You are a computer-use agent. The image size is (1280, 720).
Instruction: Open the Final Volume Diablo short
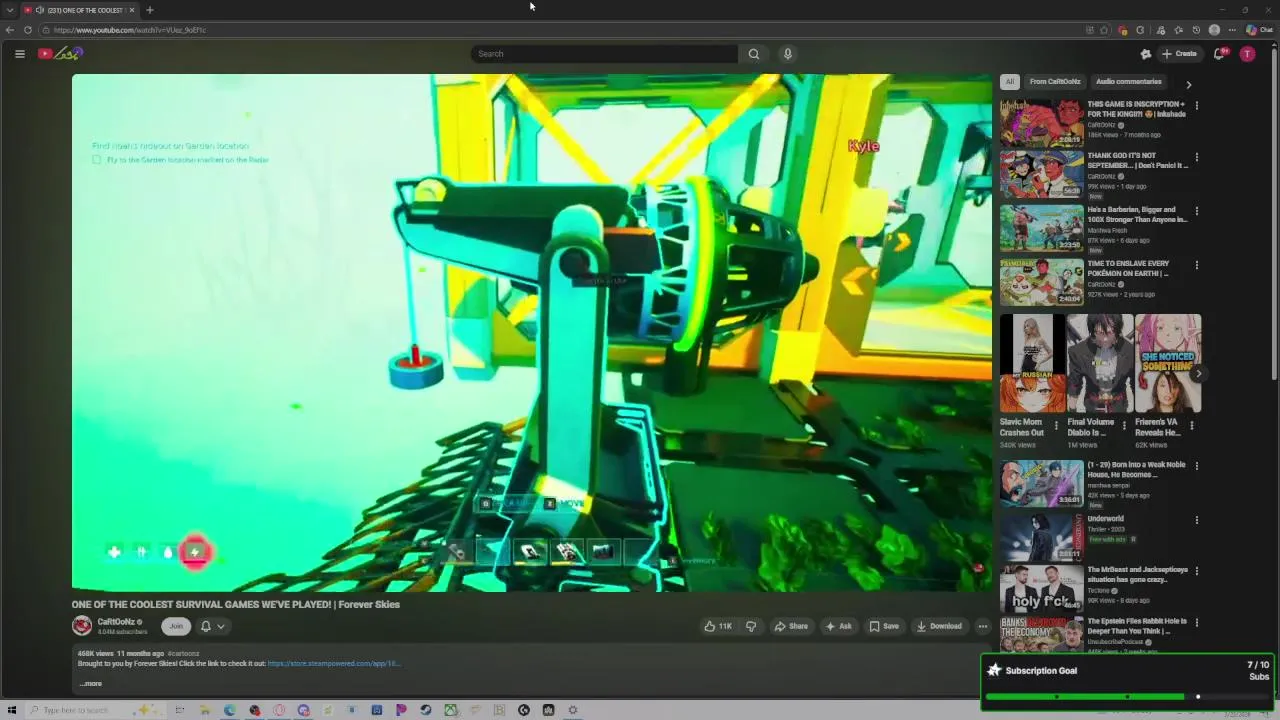click(x=1100, y=363)
